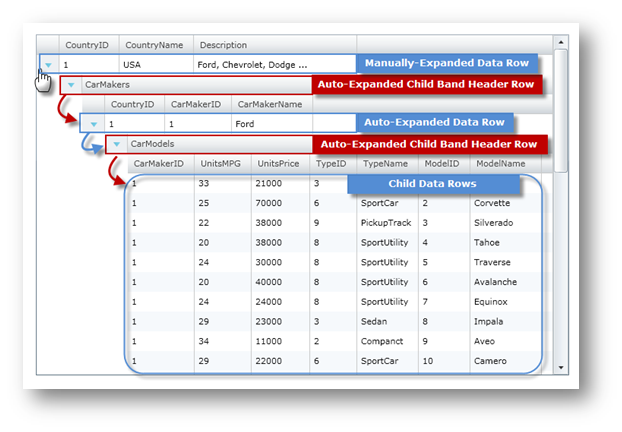The image size is (622, 432).
Task: Click the UnitsMPG column header
Action: (222, 163)
